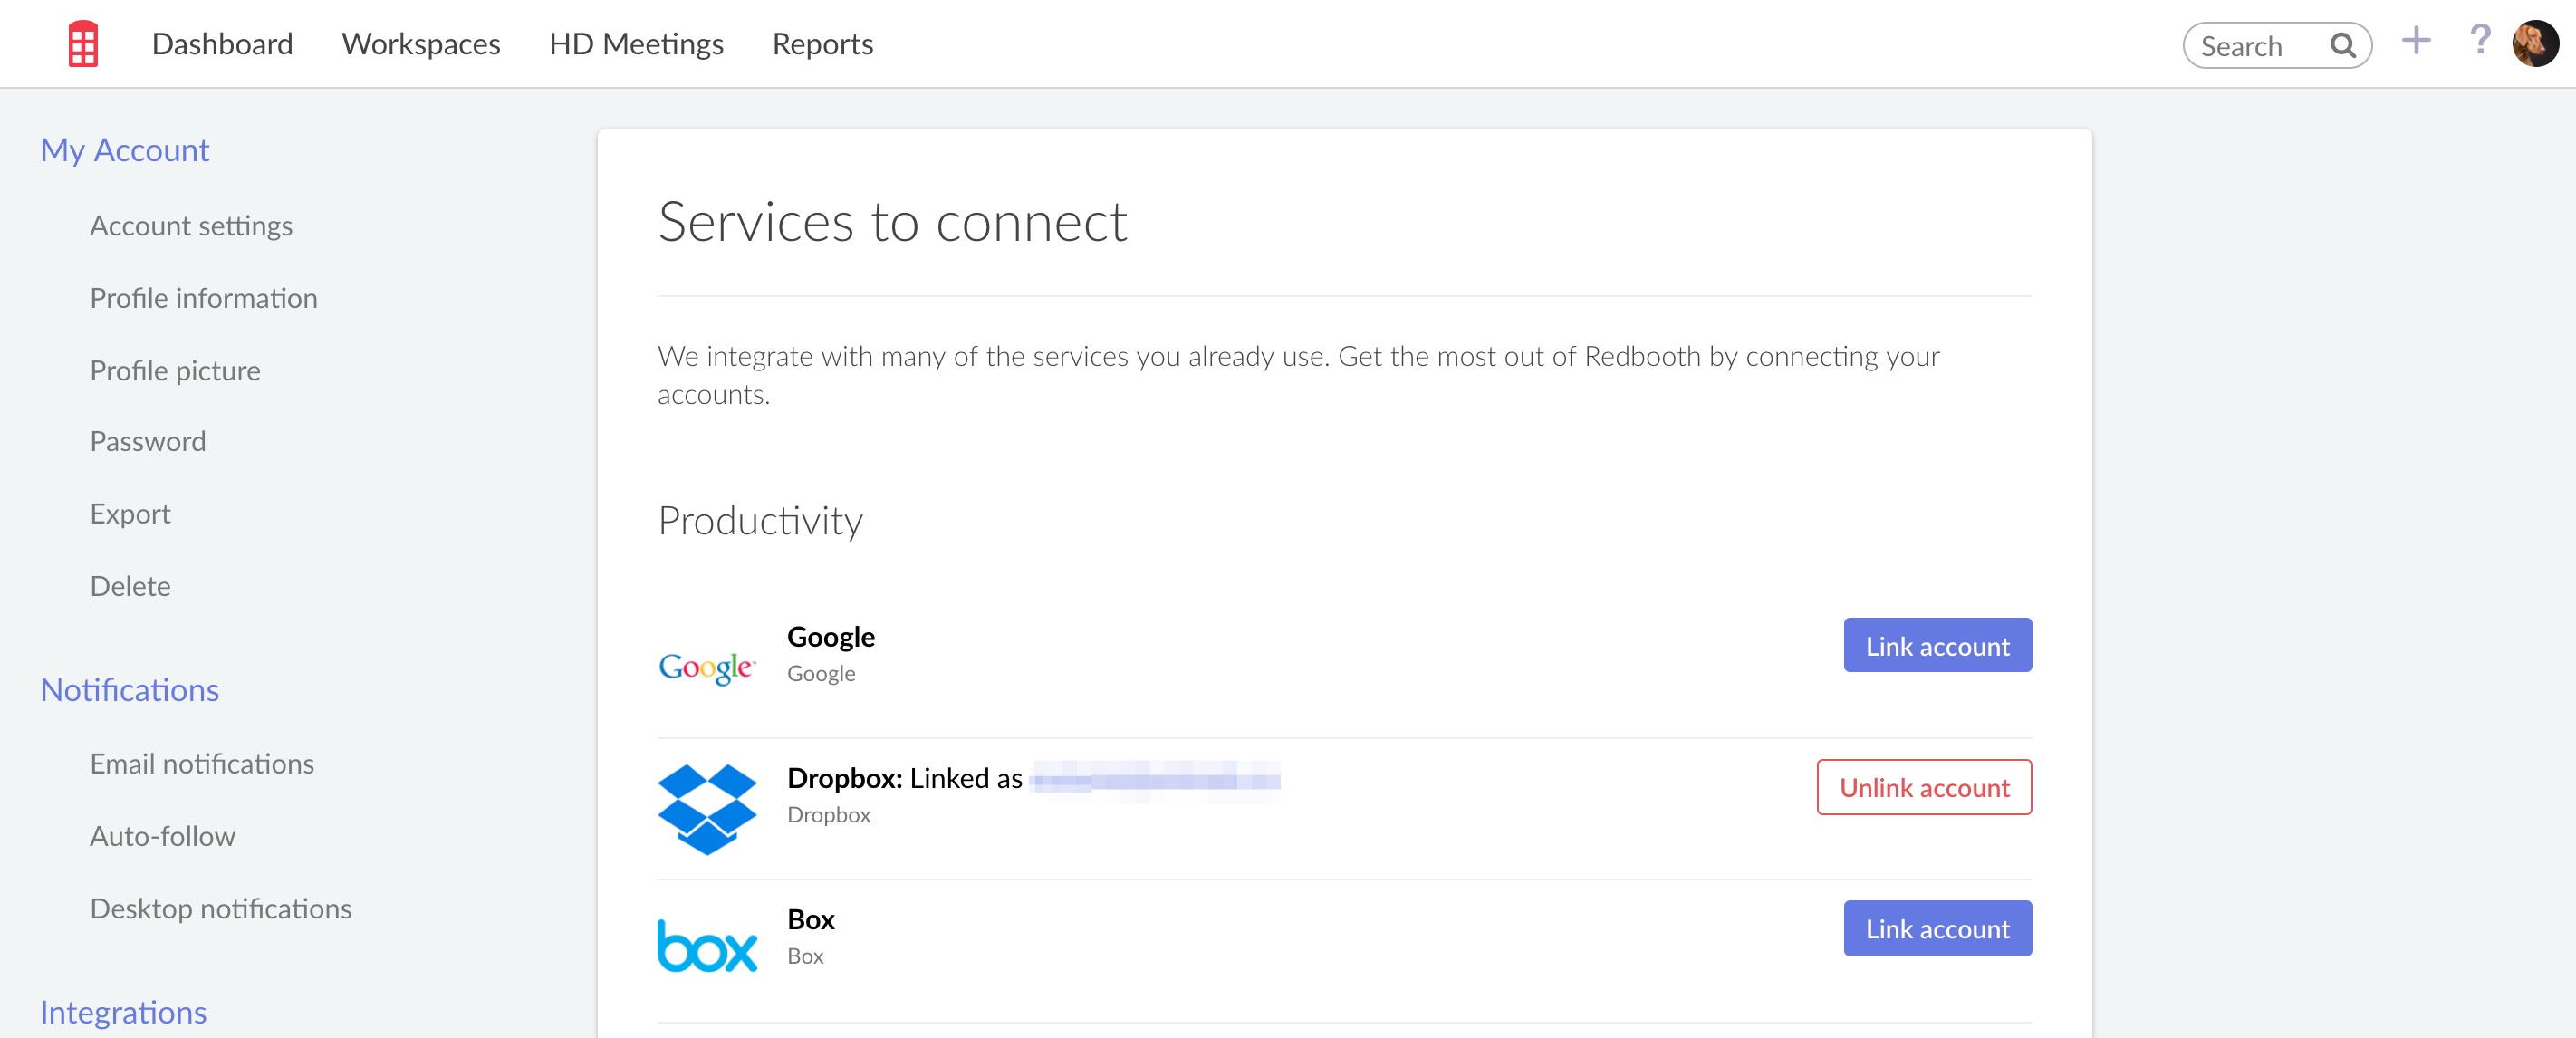Image resolution: width=2576 pixels, height=1038 pixels.
Task: Open the Integrations section heading
Action: coord(123,1012)
